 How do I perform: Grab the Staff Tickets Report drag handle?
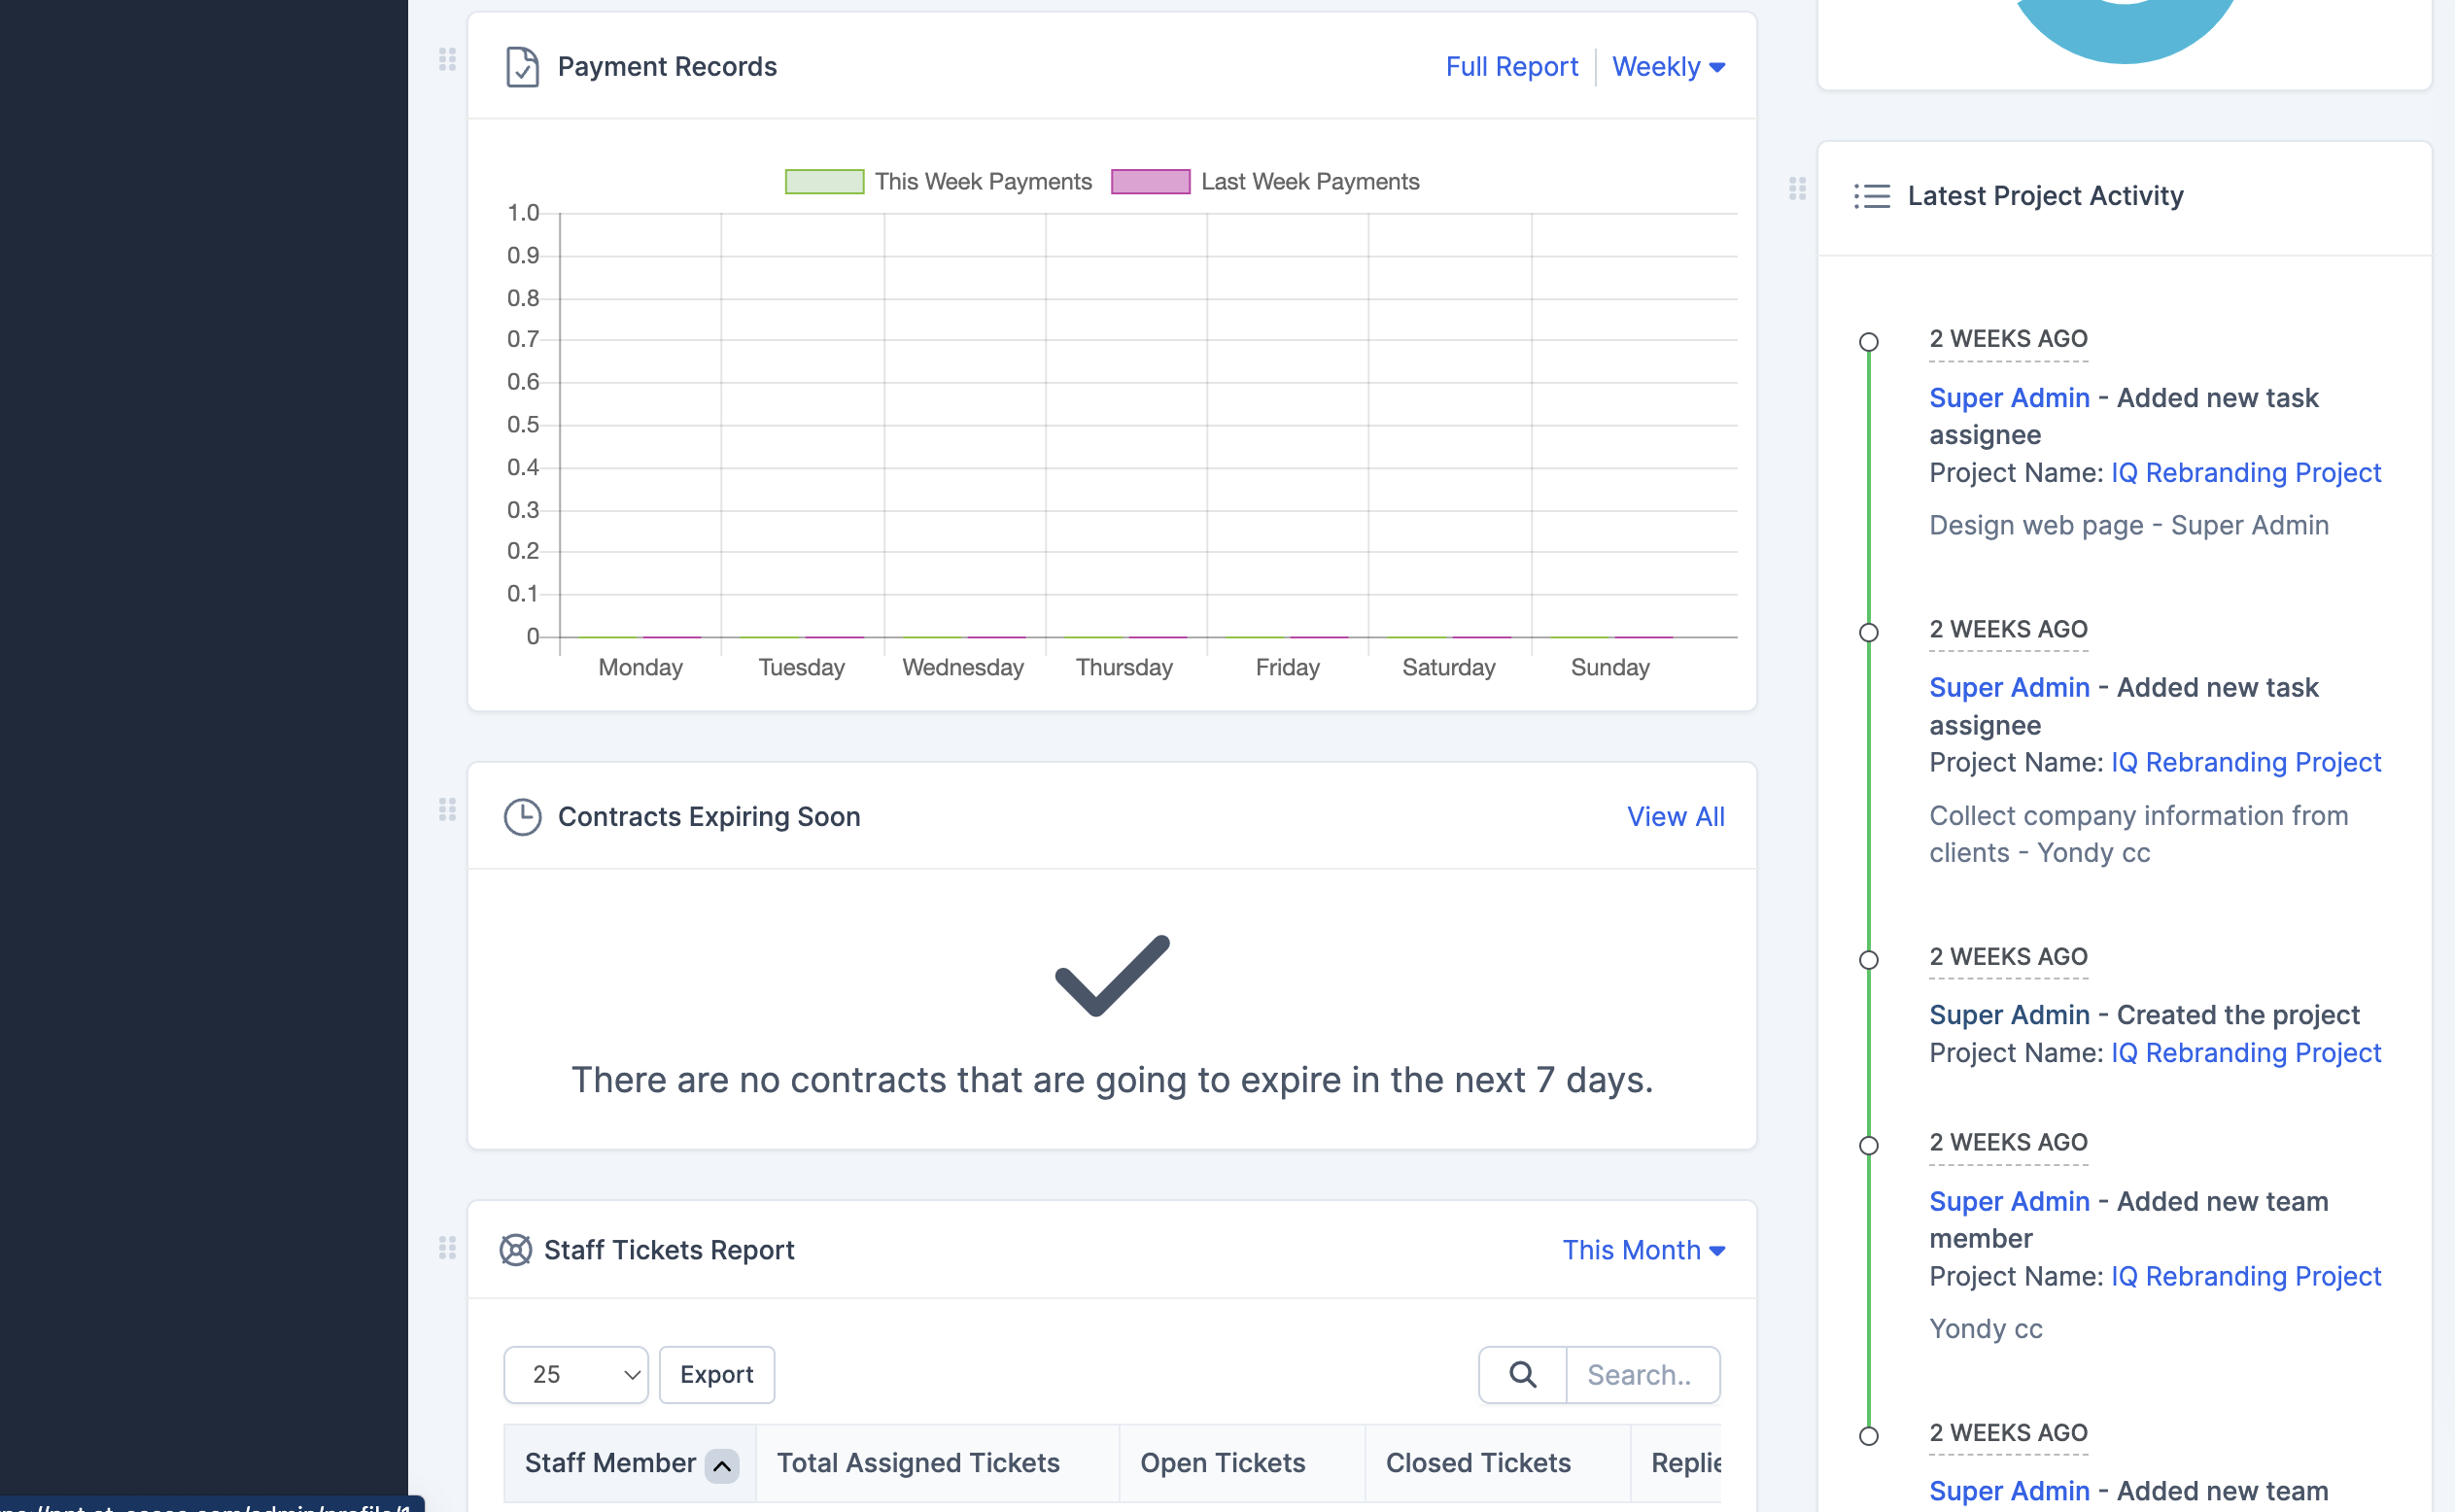[447, 1248]
